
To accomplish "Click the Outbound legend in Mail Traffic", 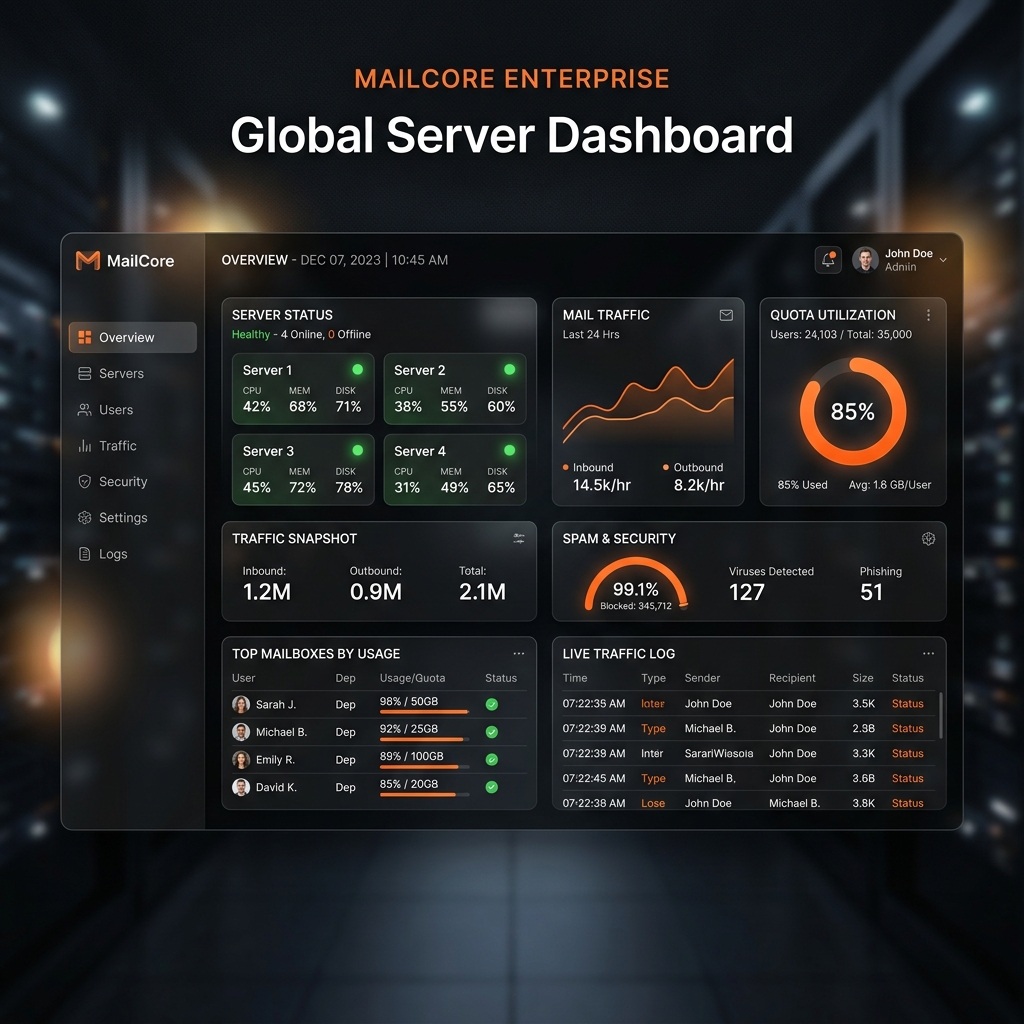I will (x=693, y=468).
